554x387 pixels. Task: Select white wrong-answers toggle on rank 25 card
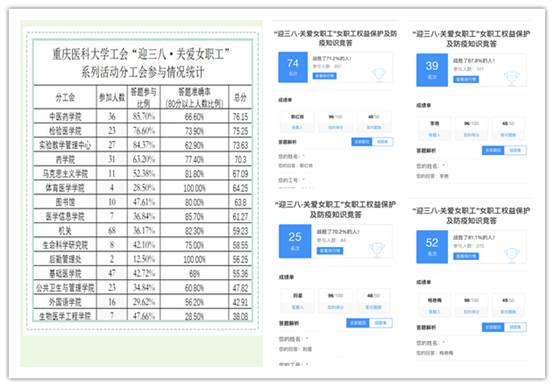pyautogui.click(x=381, y=323)
